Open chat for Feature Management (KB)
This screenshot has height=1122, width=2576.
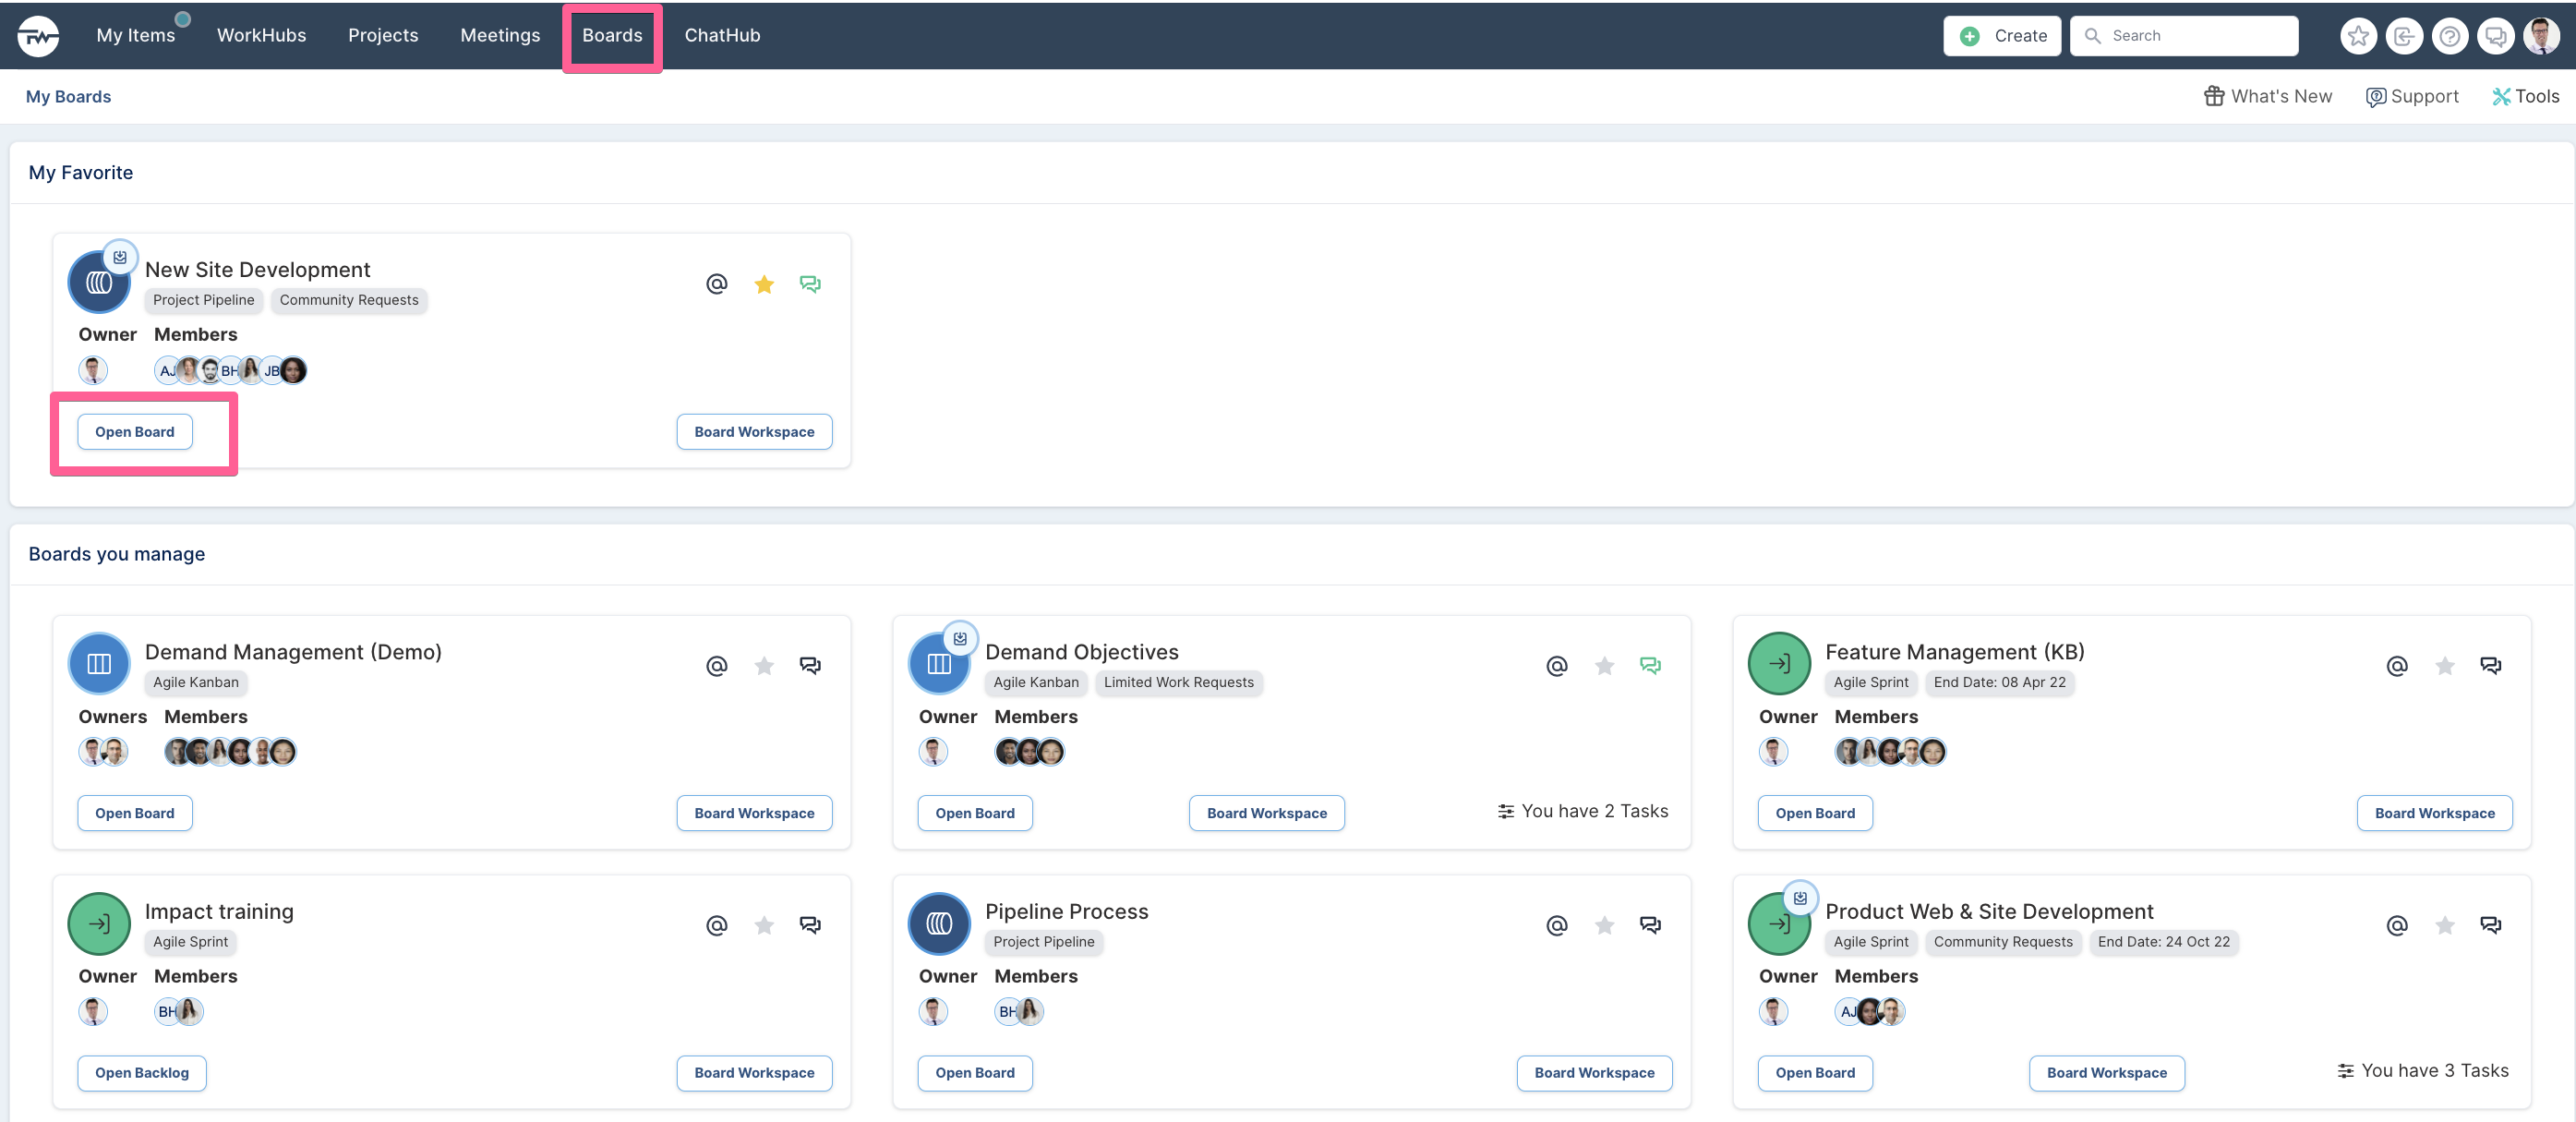[2490, 666]
